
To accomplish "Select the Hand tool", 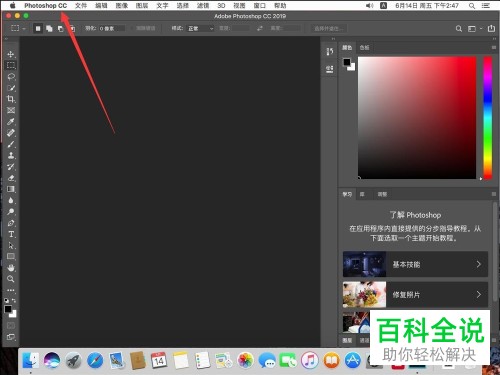I will [11, 268].
